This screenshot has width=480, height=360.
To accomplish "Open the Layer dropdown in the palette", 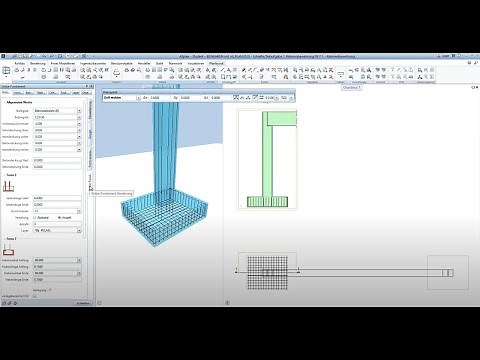I will tap(79, 230).
